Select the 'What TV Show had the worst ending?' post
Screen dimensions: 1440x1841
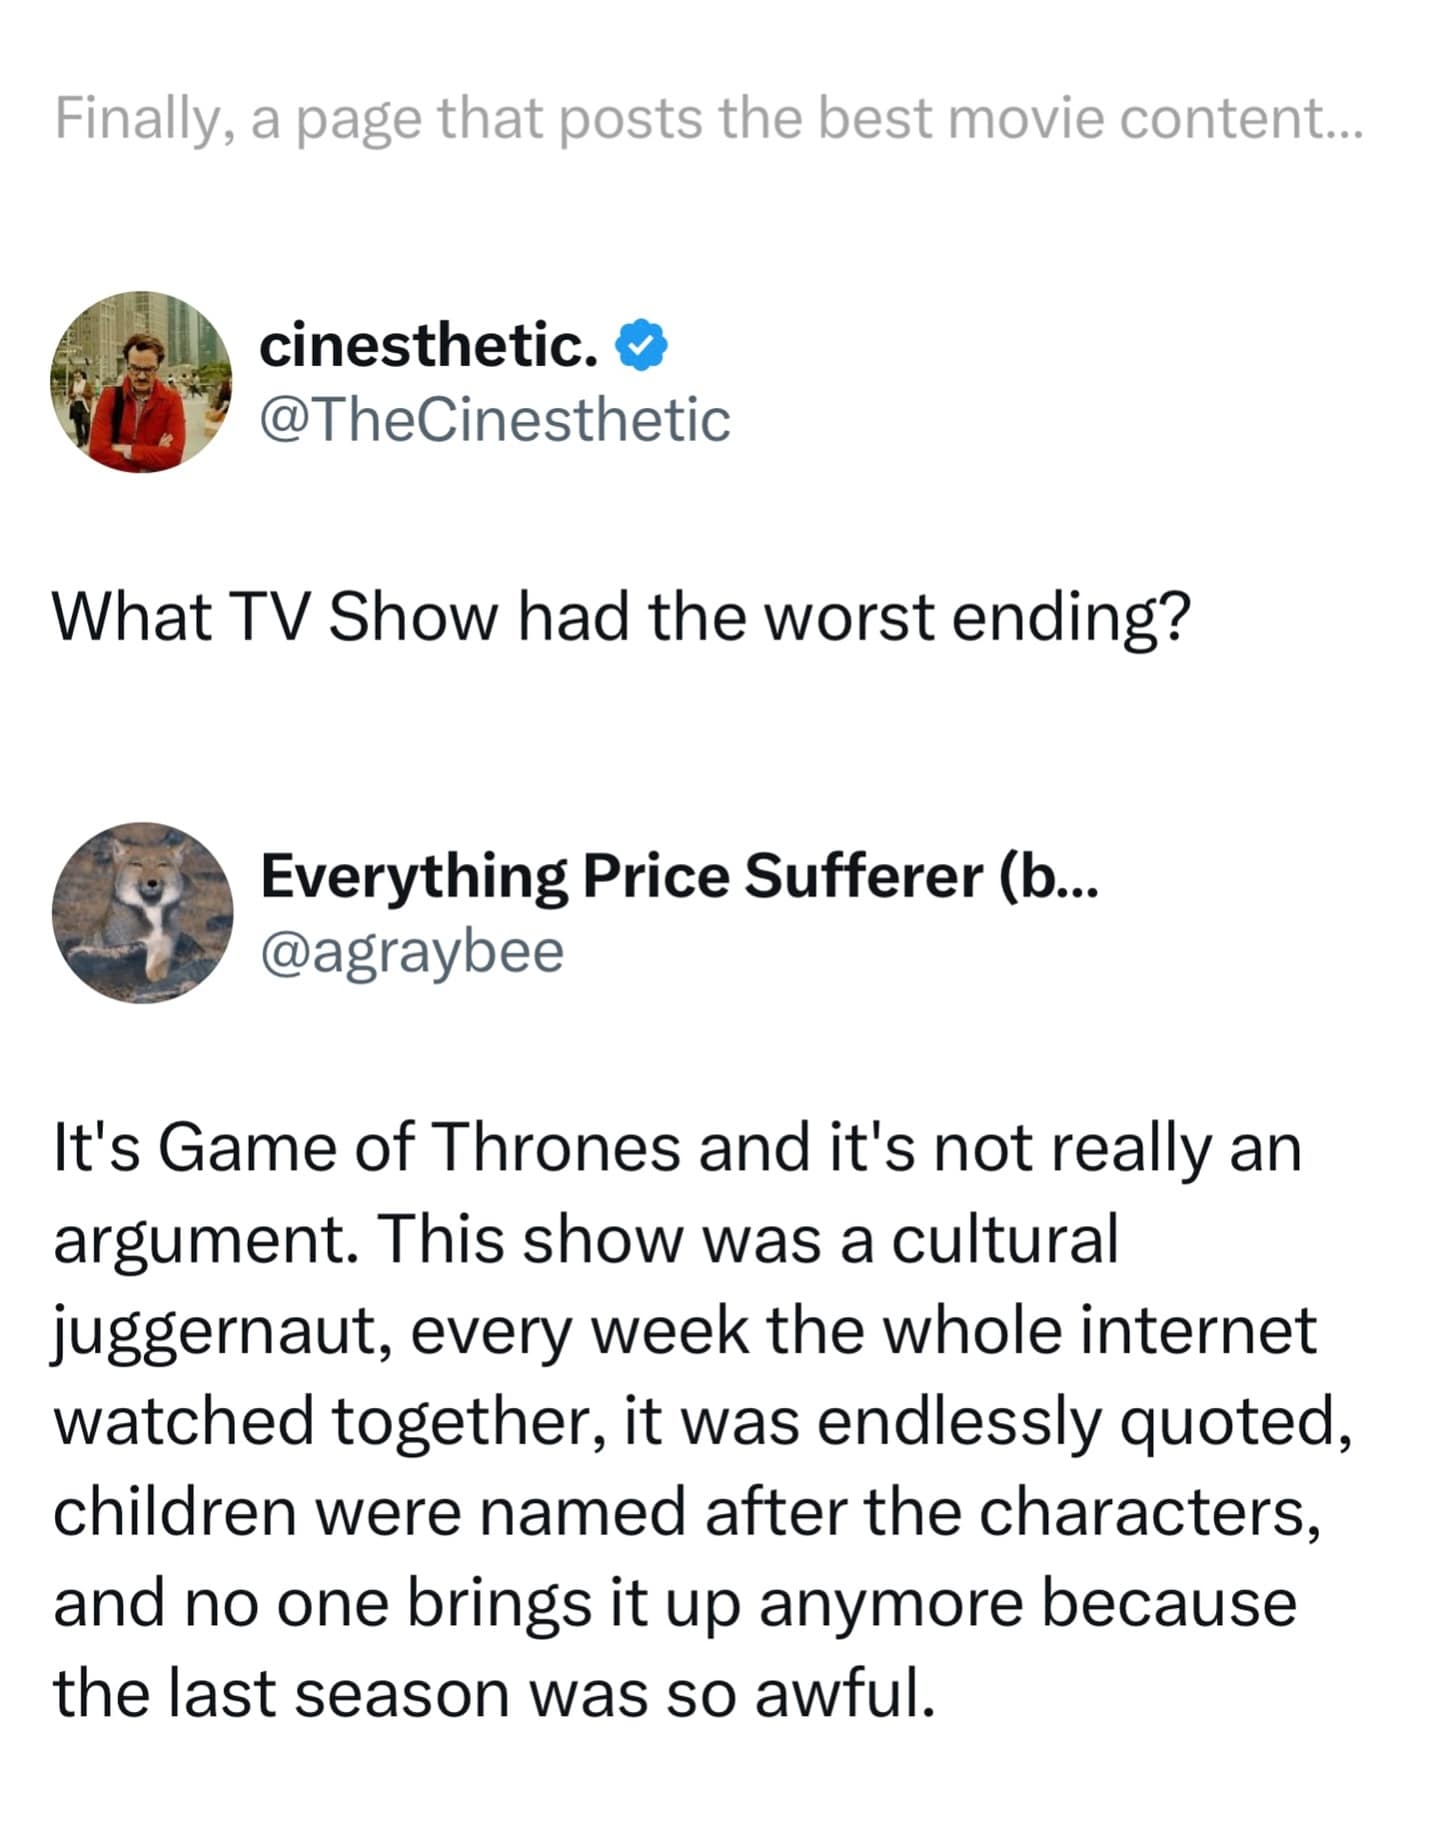click(x=621, y=616)
